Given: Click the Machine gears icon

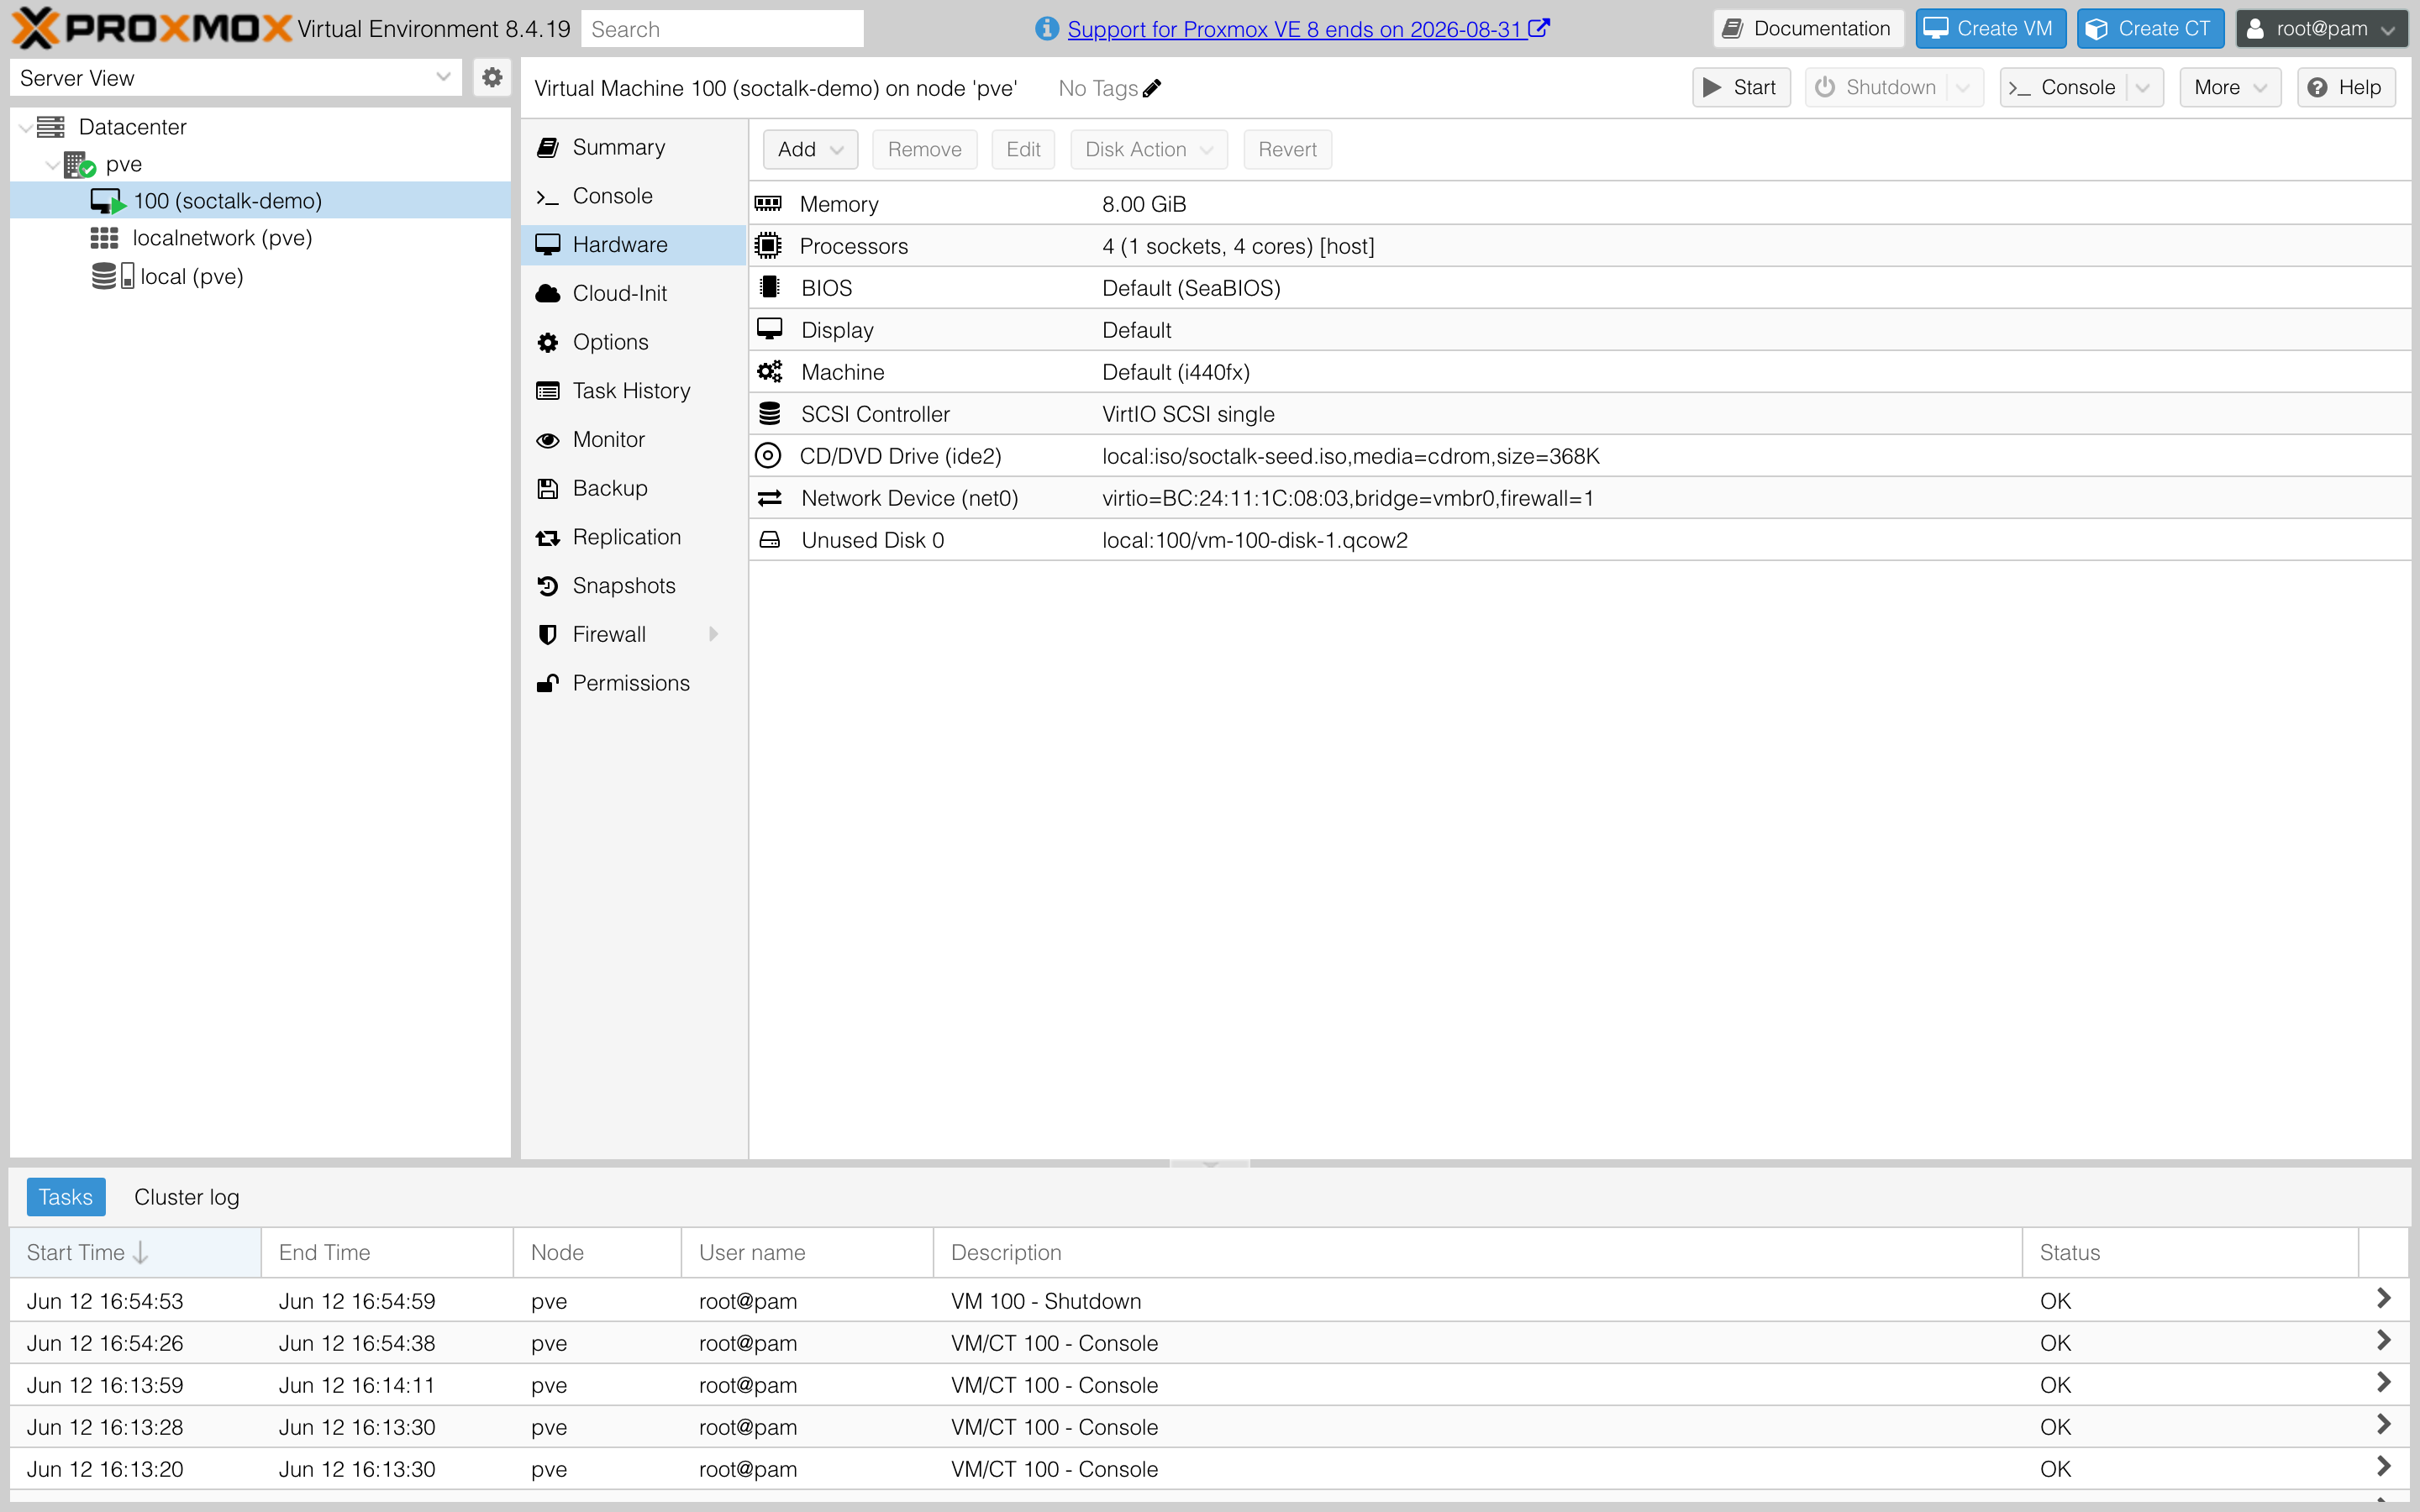Looking at the screenshot, I should tap(769, 372).
